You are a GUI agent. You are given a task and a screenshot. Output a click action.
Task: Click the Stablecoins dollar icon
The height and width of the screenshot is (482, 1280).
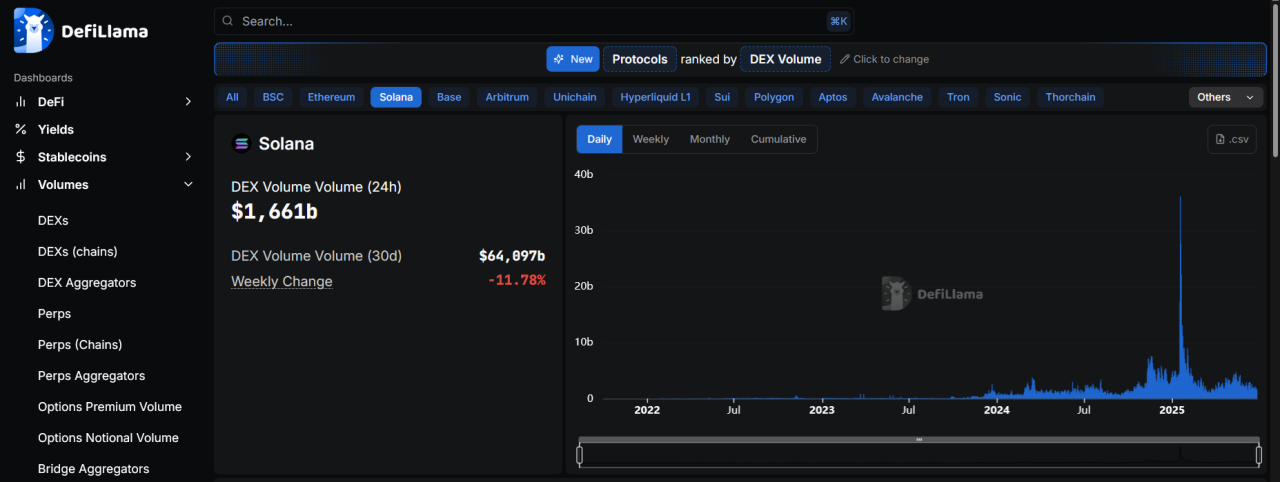click(20, 157)
